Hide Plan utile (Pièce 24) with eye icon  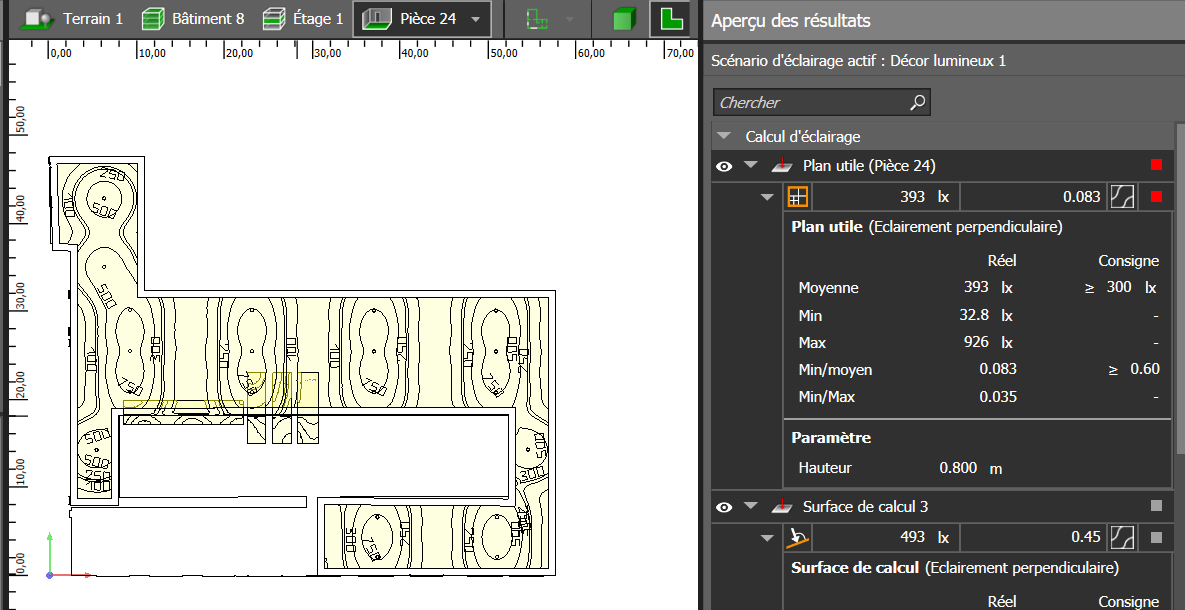coord(724,166)
